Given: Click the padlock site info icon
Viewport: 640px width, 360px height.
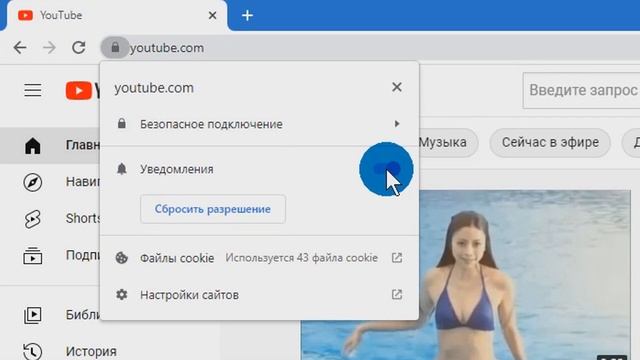Looking at the screenshot, I should (x=115, y=48).
